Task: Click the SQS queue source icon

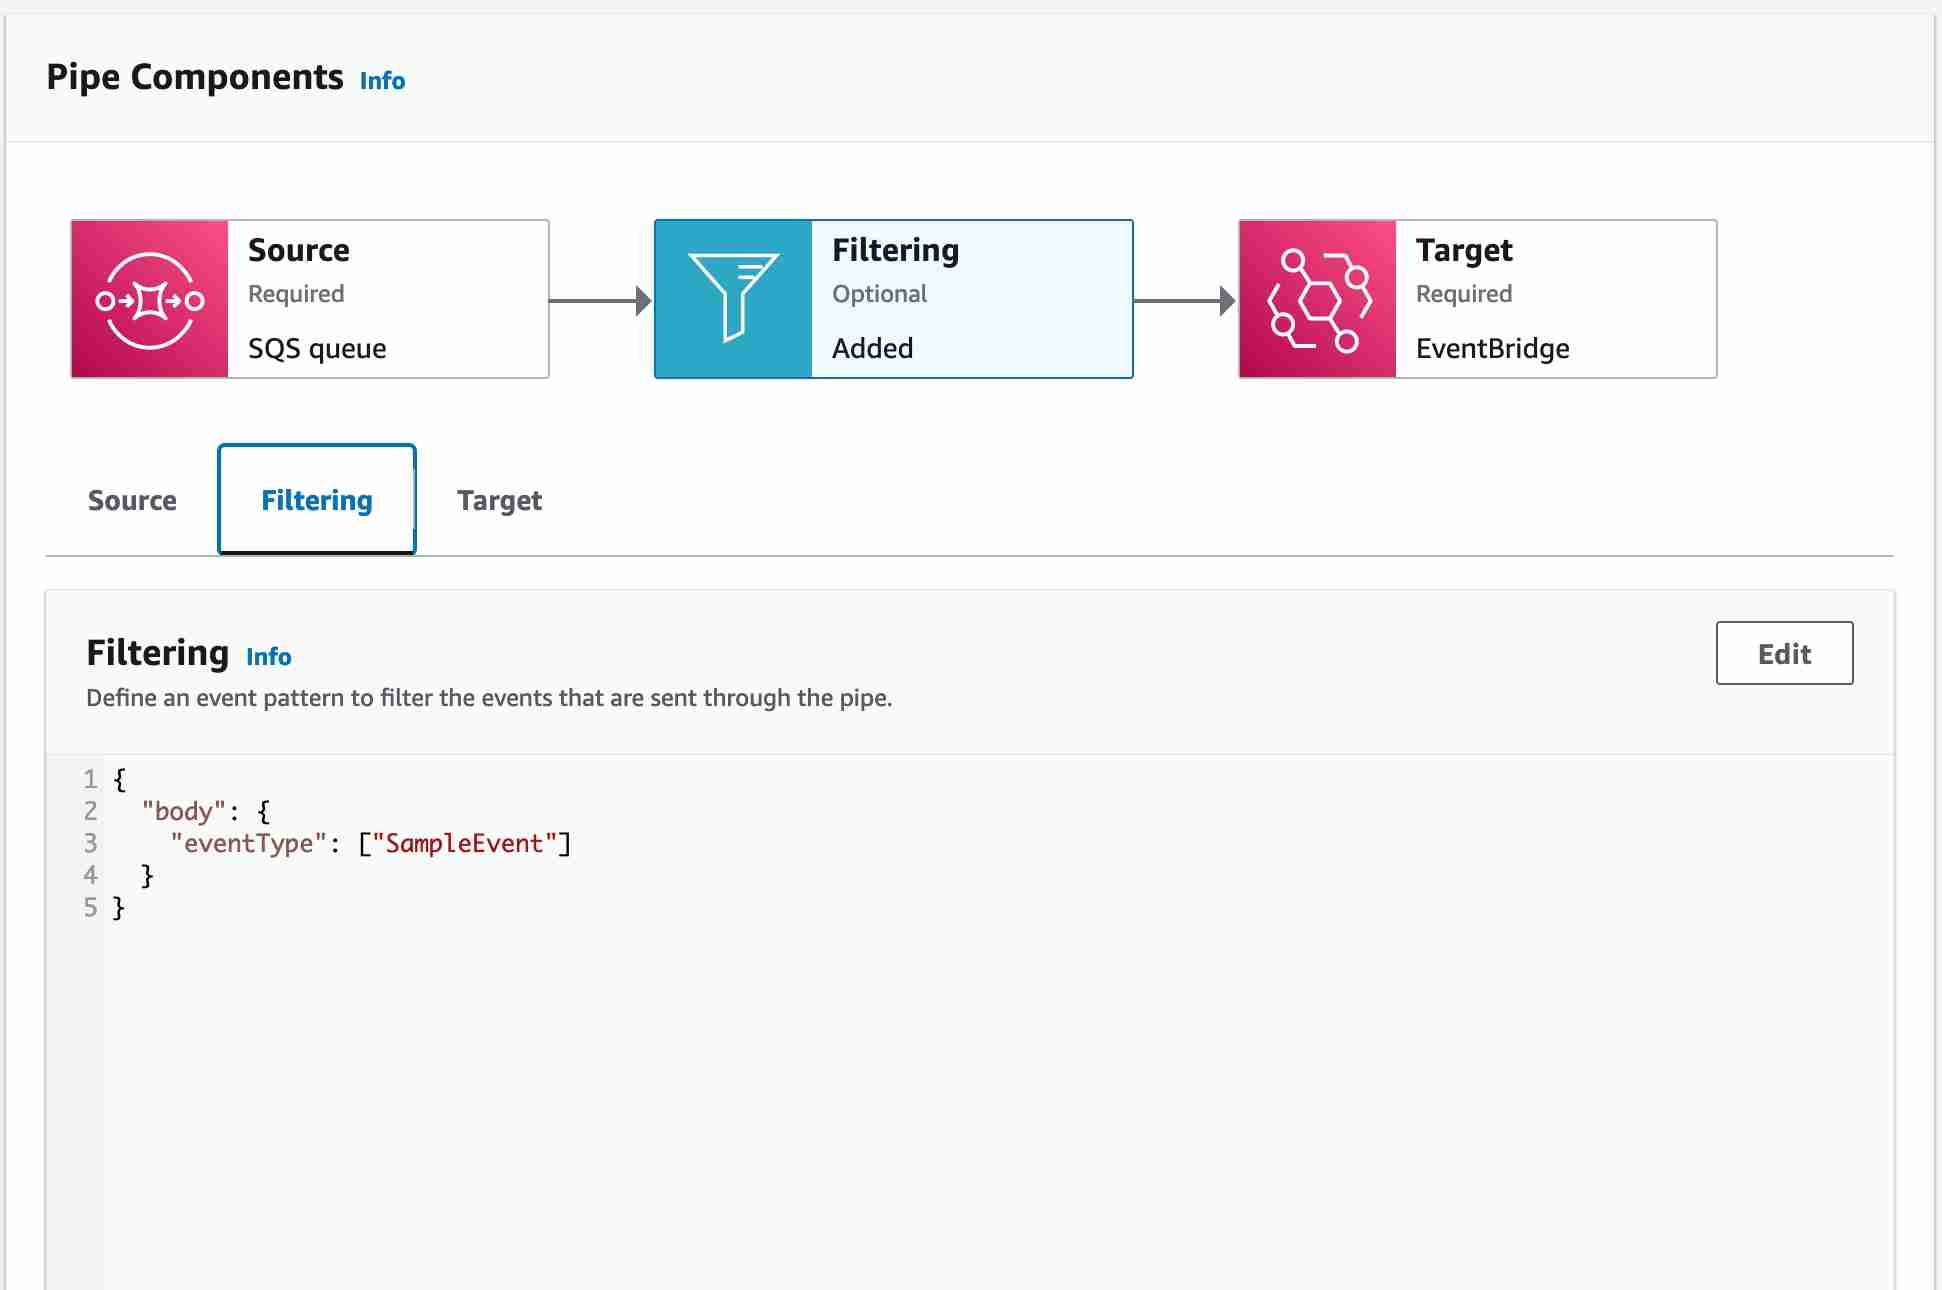Action: (x=150, y=299)
